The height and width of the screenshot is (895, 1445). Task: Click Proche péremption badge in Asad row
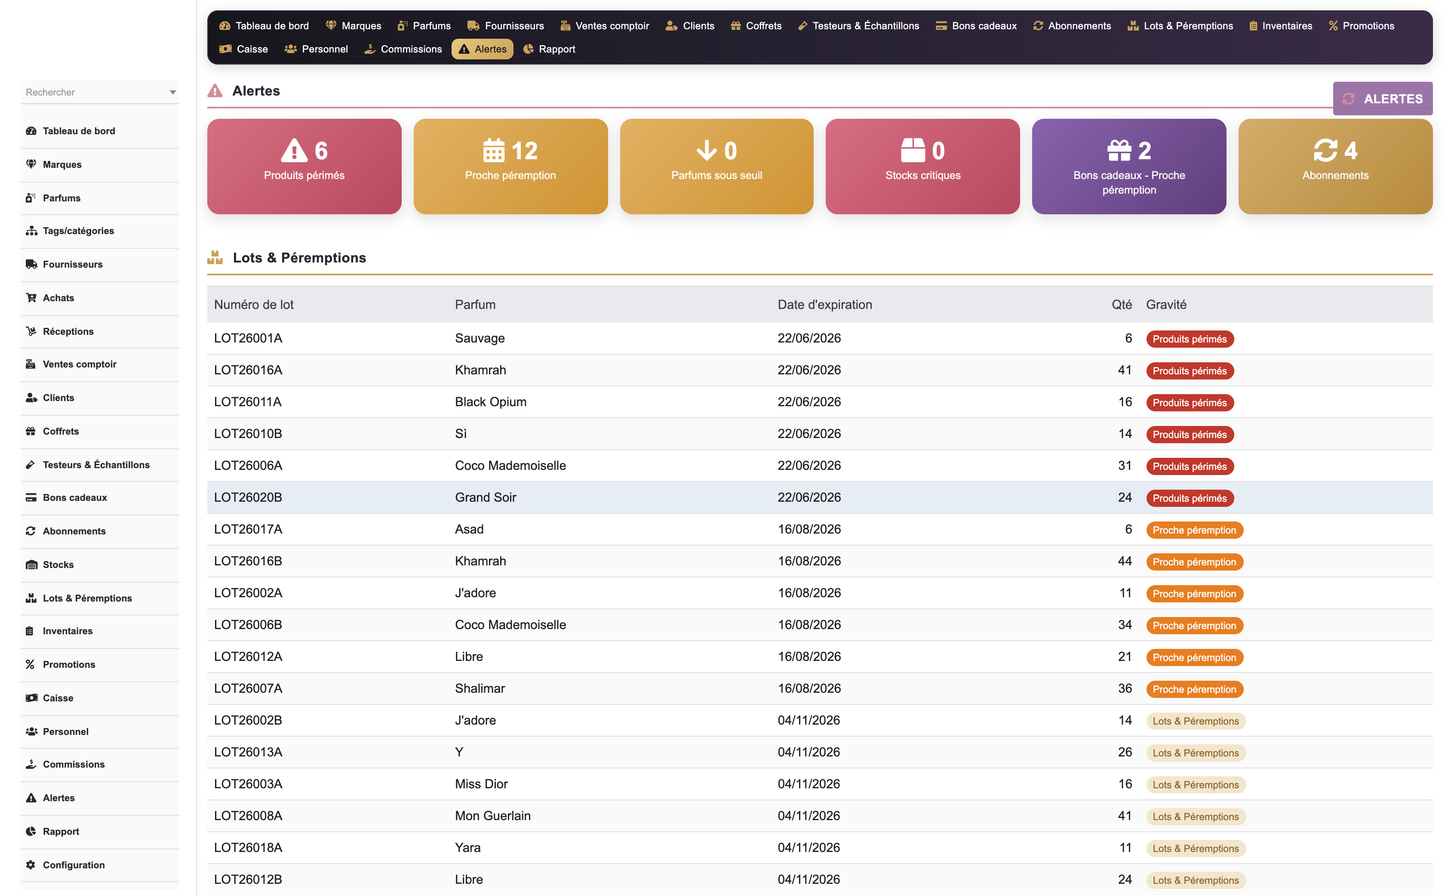coord(1195,530)
